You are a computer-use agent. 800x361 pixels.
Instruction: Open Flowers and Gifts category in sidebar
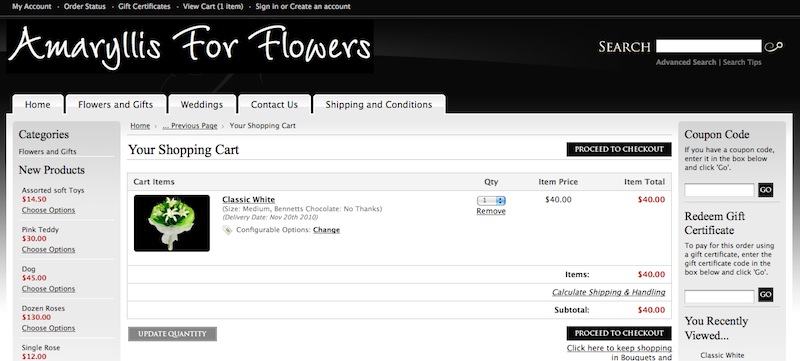47,151
